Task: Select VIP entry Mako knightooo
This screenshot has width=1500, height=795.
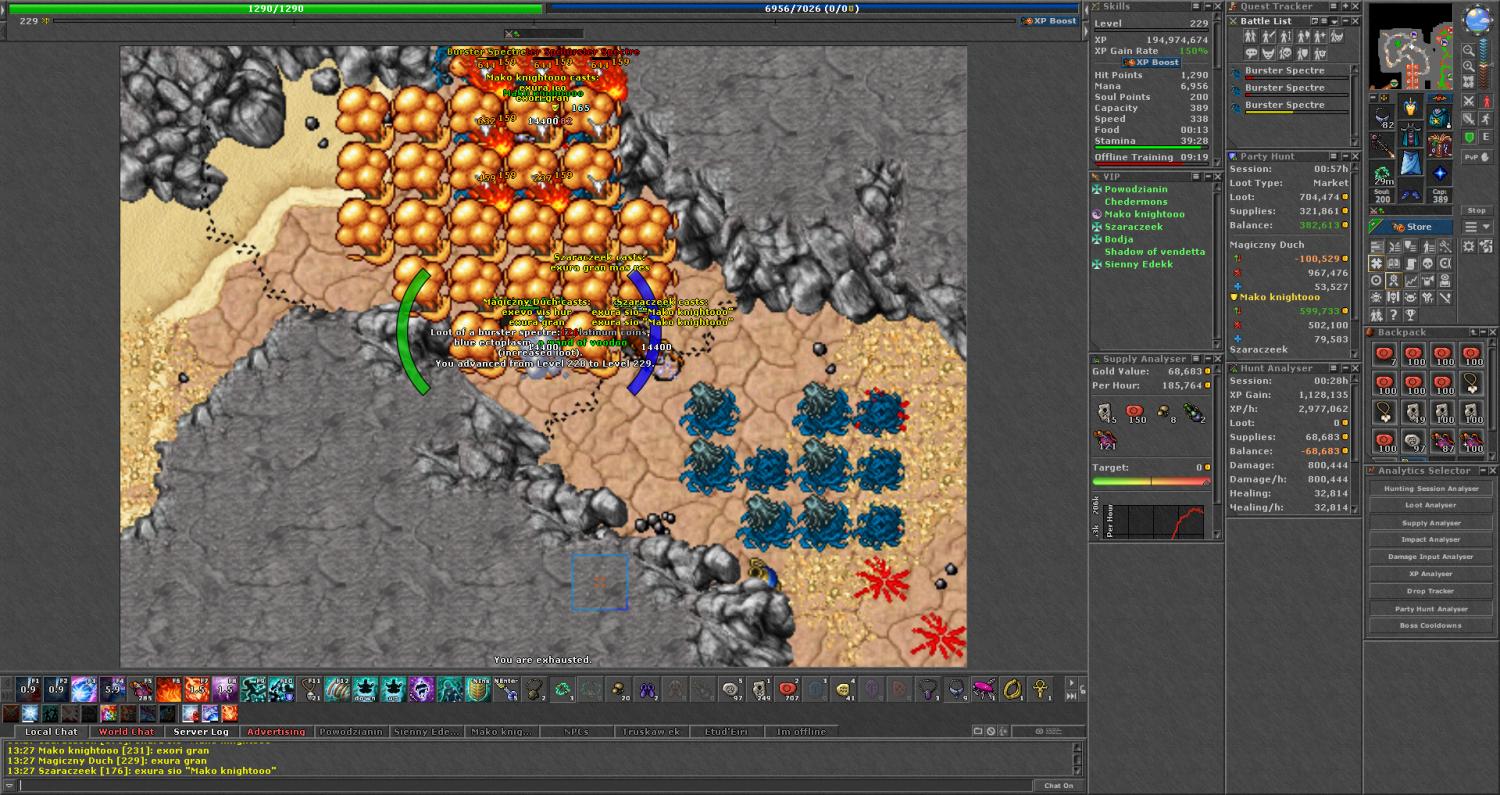Action: (x=1144, y=214)
